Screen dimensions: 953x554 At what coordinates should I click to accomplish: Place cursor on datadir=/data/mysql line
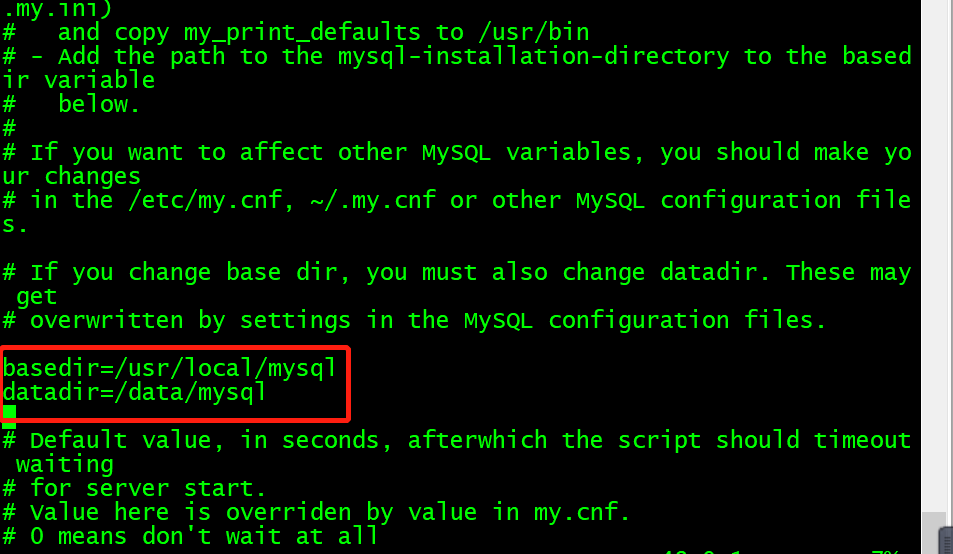[134, 392]
